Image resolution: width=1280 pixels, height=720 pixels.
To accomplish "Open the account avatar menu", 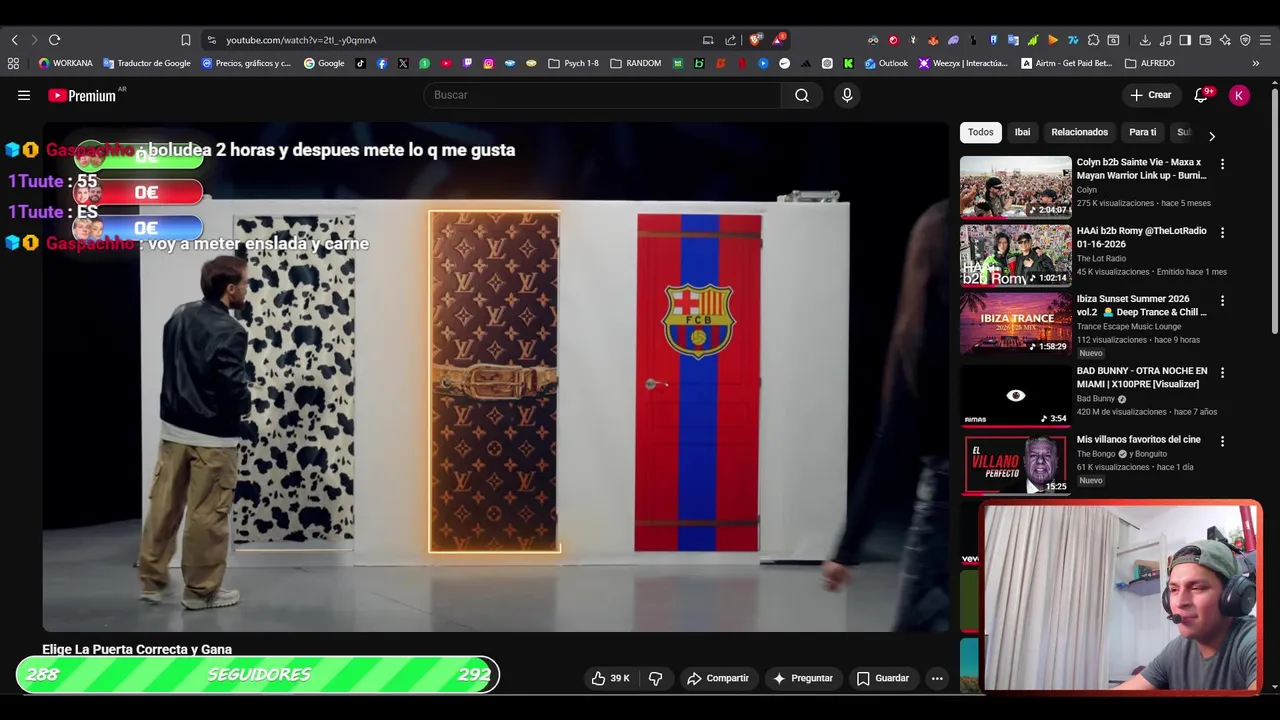I will (1239, 95).
